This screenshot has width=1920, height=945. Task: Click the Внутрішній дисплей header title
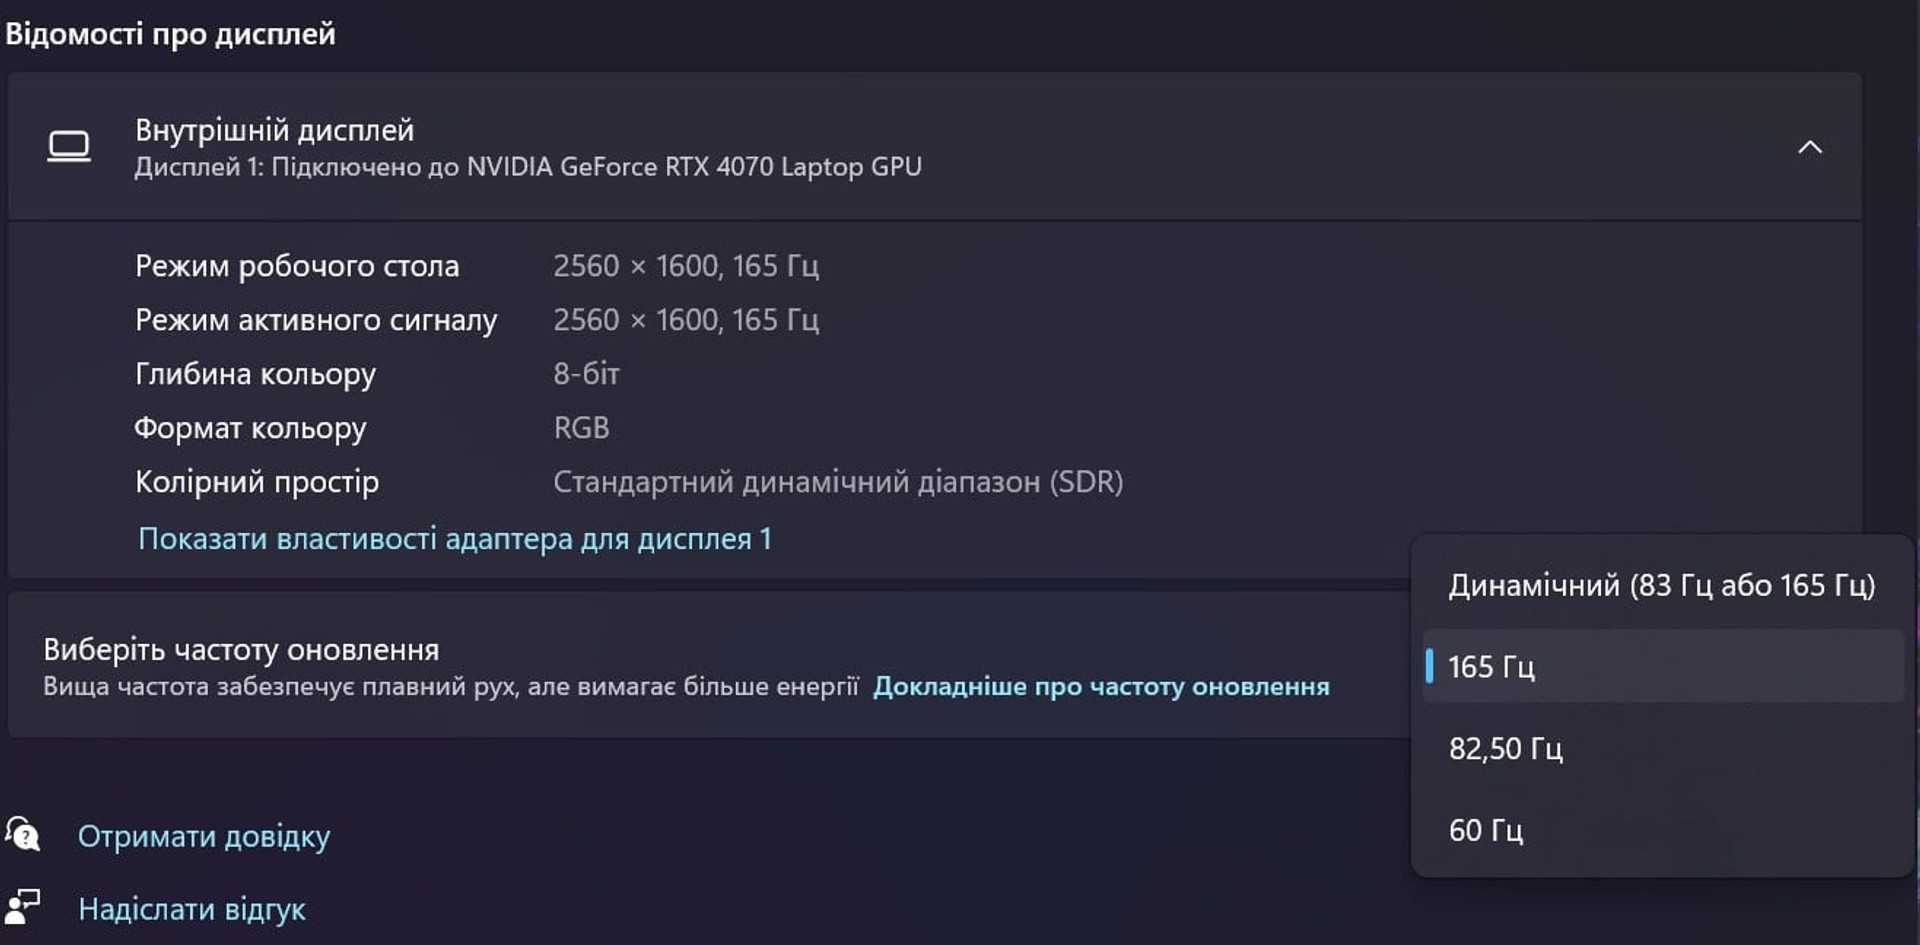click(274, 130)
